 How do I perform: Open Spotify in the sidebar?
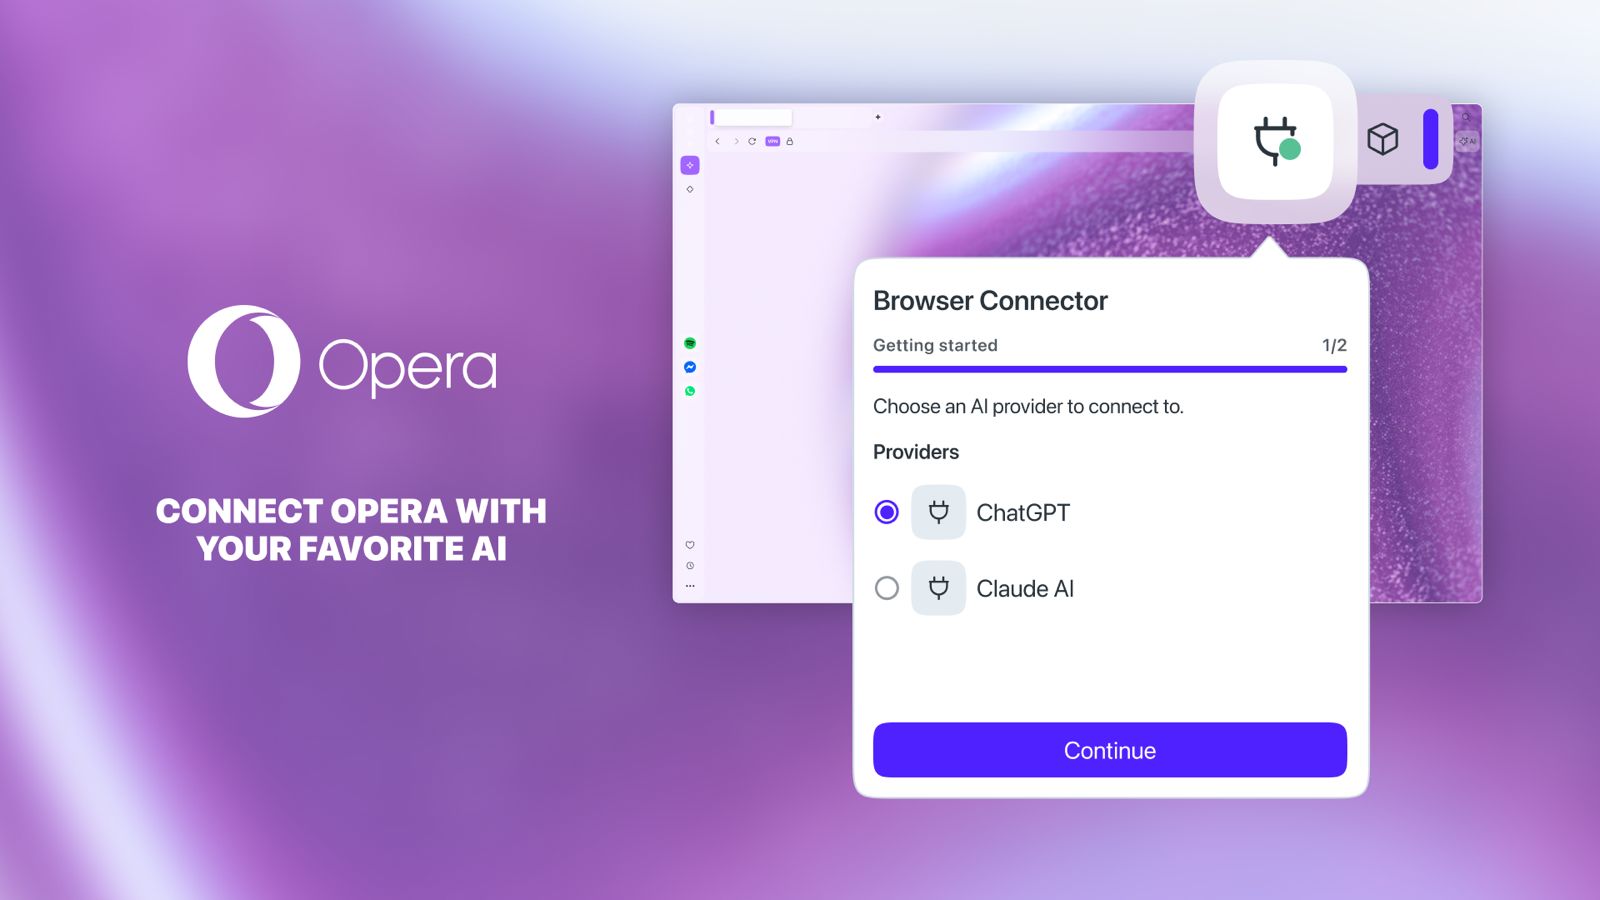coord(690,343)
